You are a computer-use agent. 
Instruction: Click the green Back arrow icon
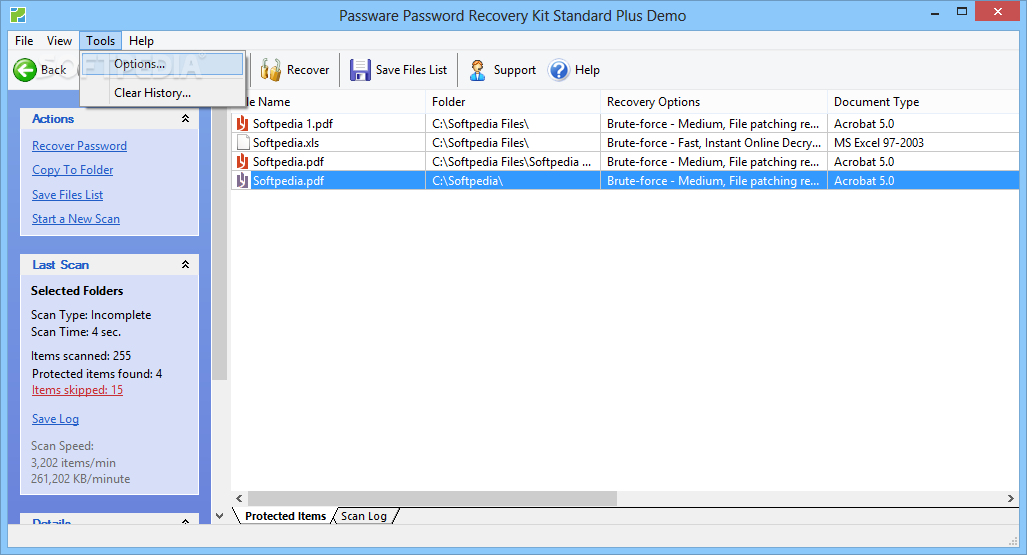pyautogui.click(x=25, y=69)
